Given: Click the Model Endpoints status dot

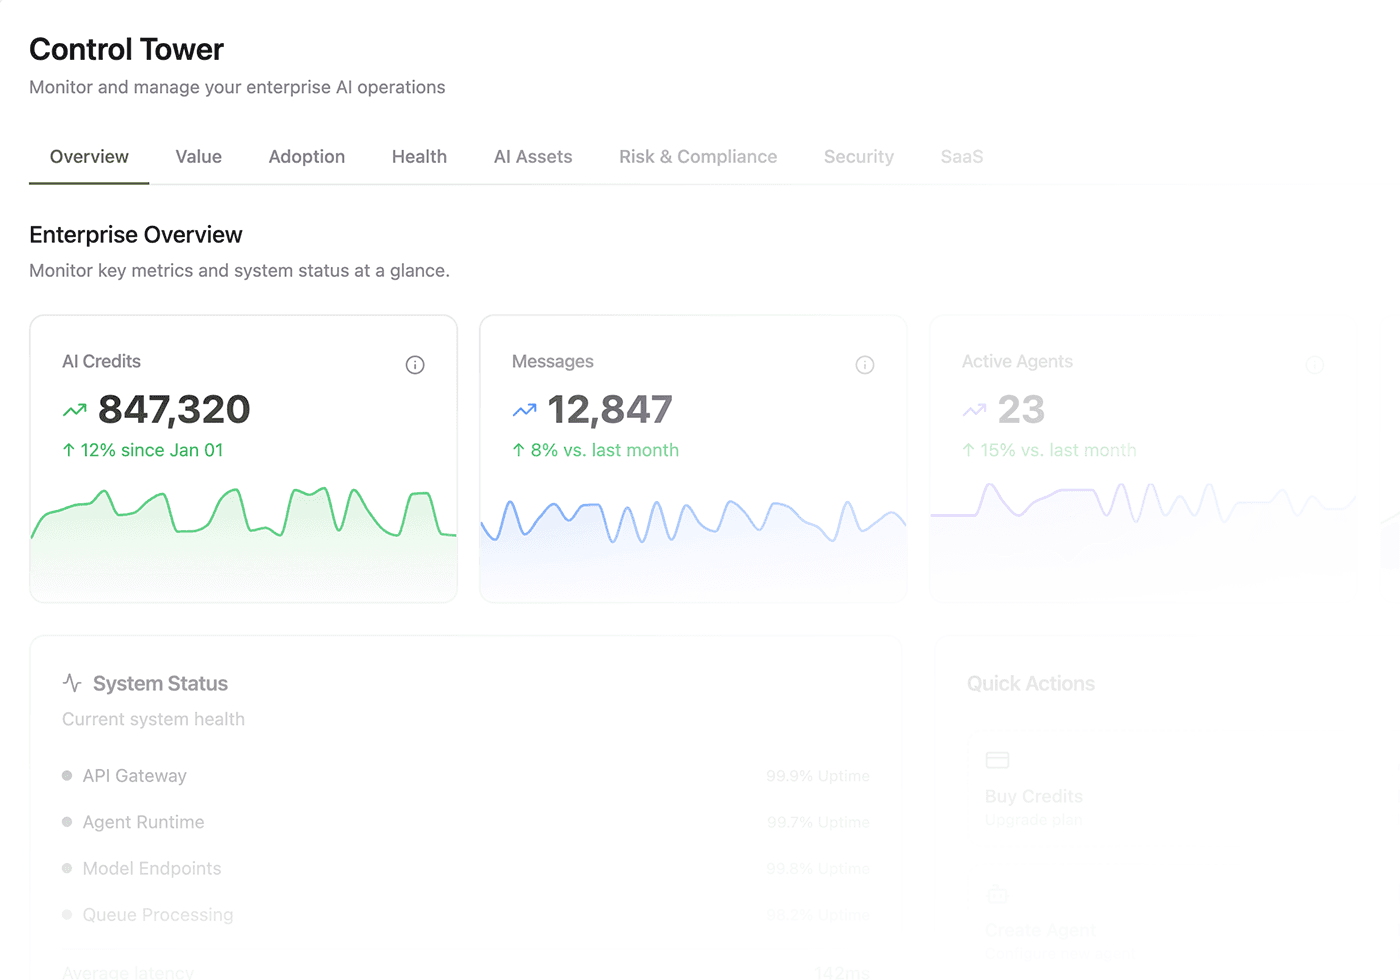Looking at the screenshot, I should tap(67, 868).
